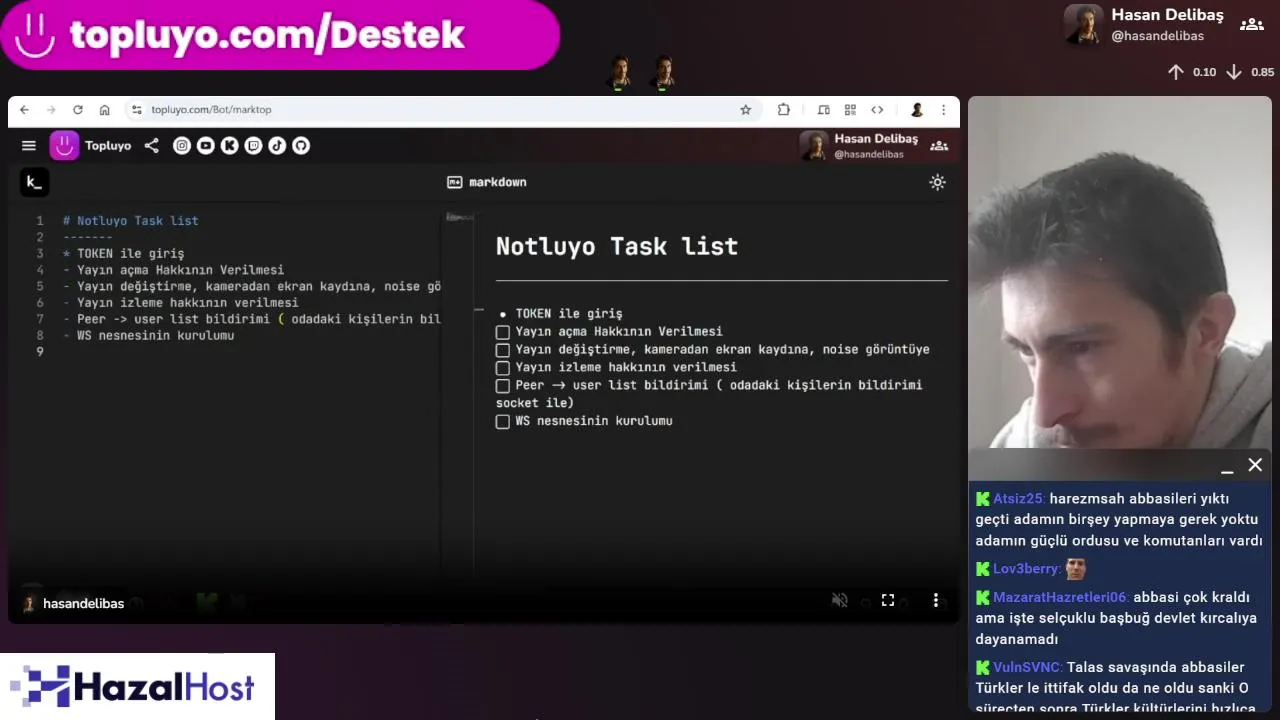This screenshot has width=1280, height=720.
Task: Open the Kick social icon
Action: (229, 146)
